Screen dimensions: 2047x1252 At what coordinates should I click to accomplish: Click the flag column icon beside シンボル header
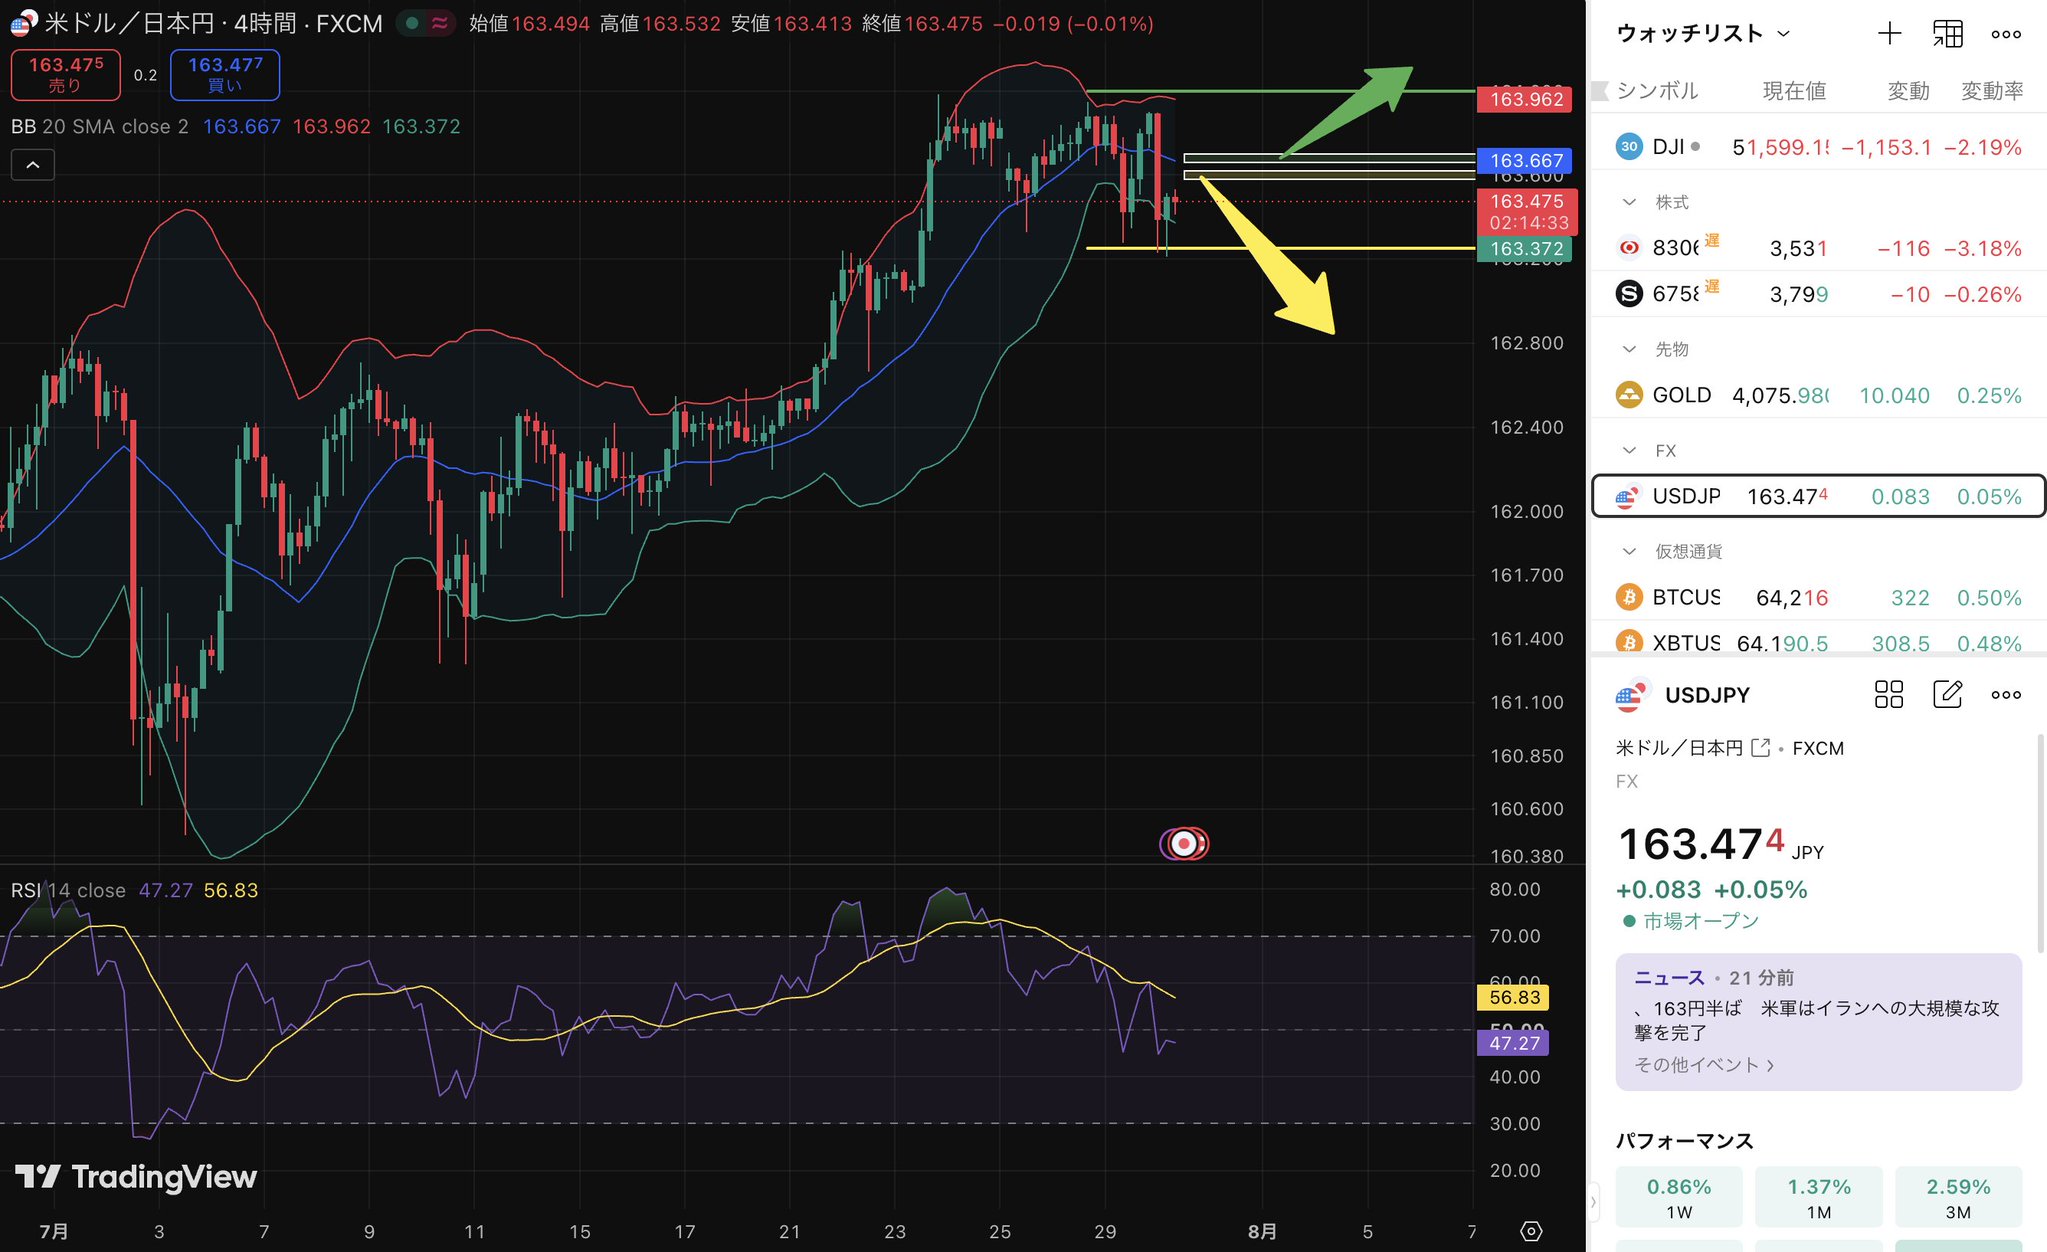click(1599, 91)
